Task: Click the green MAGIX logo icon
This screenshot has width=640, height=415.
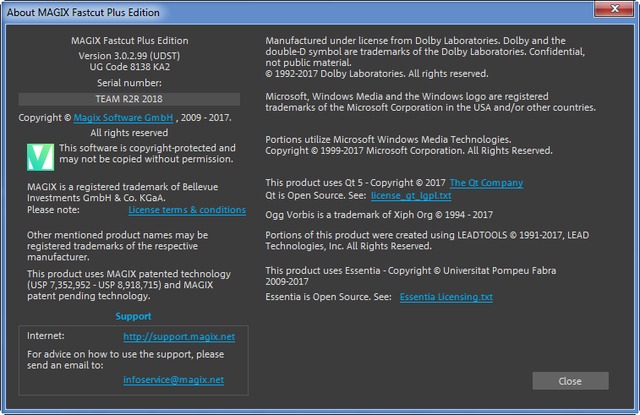Action: click(40, 157)
